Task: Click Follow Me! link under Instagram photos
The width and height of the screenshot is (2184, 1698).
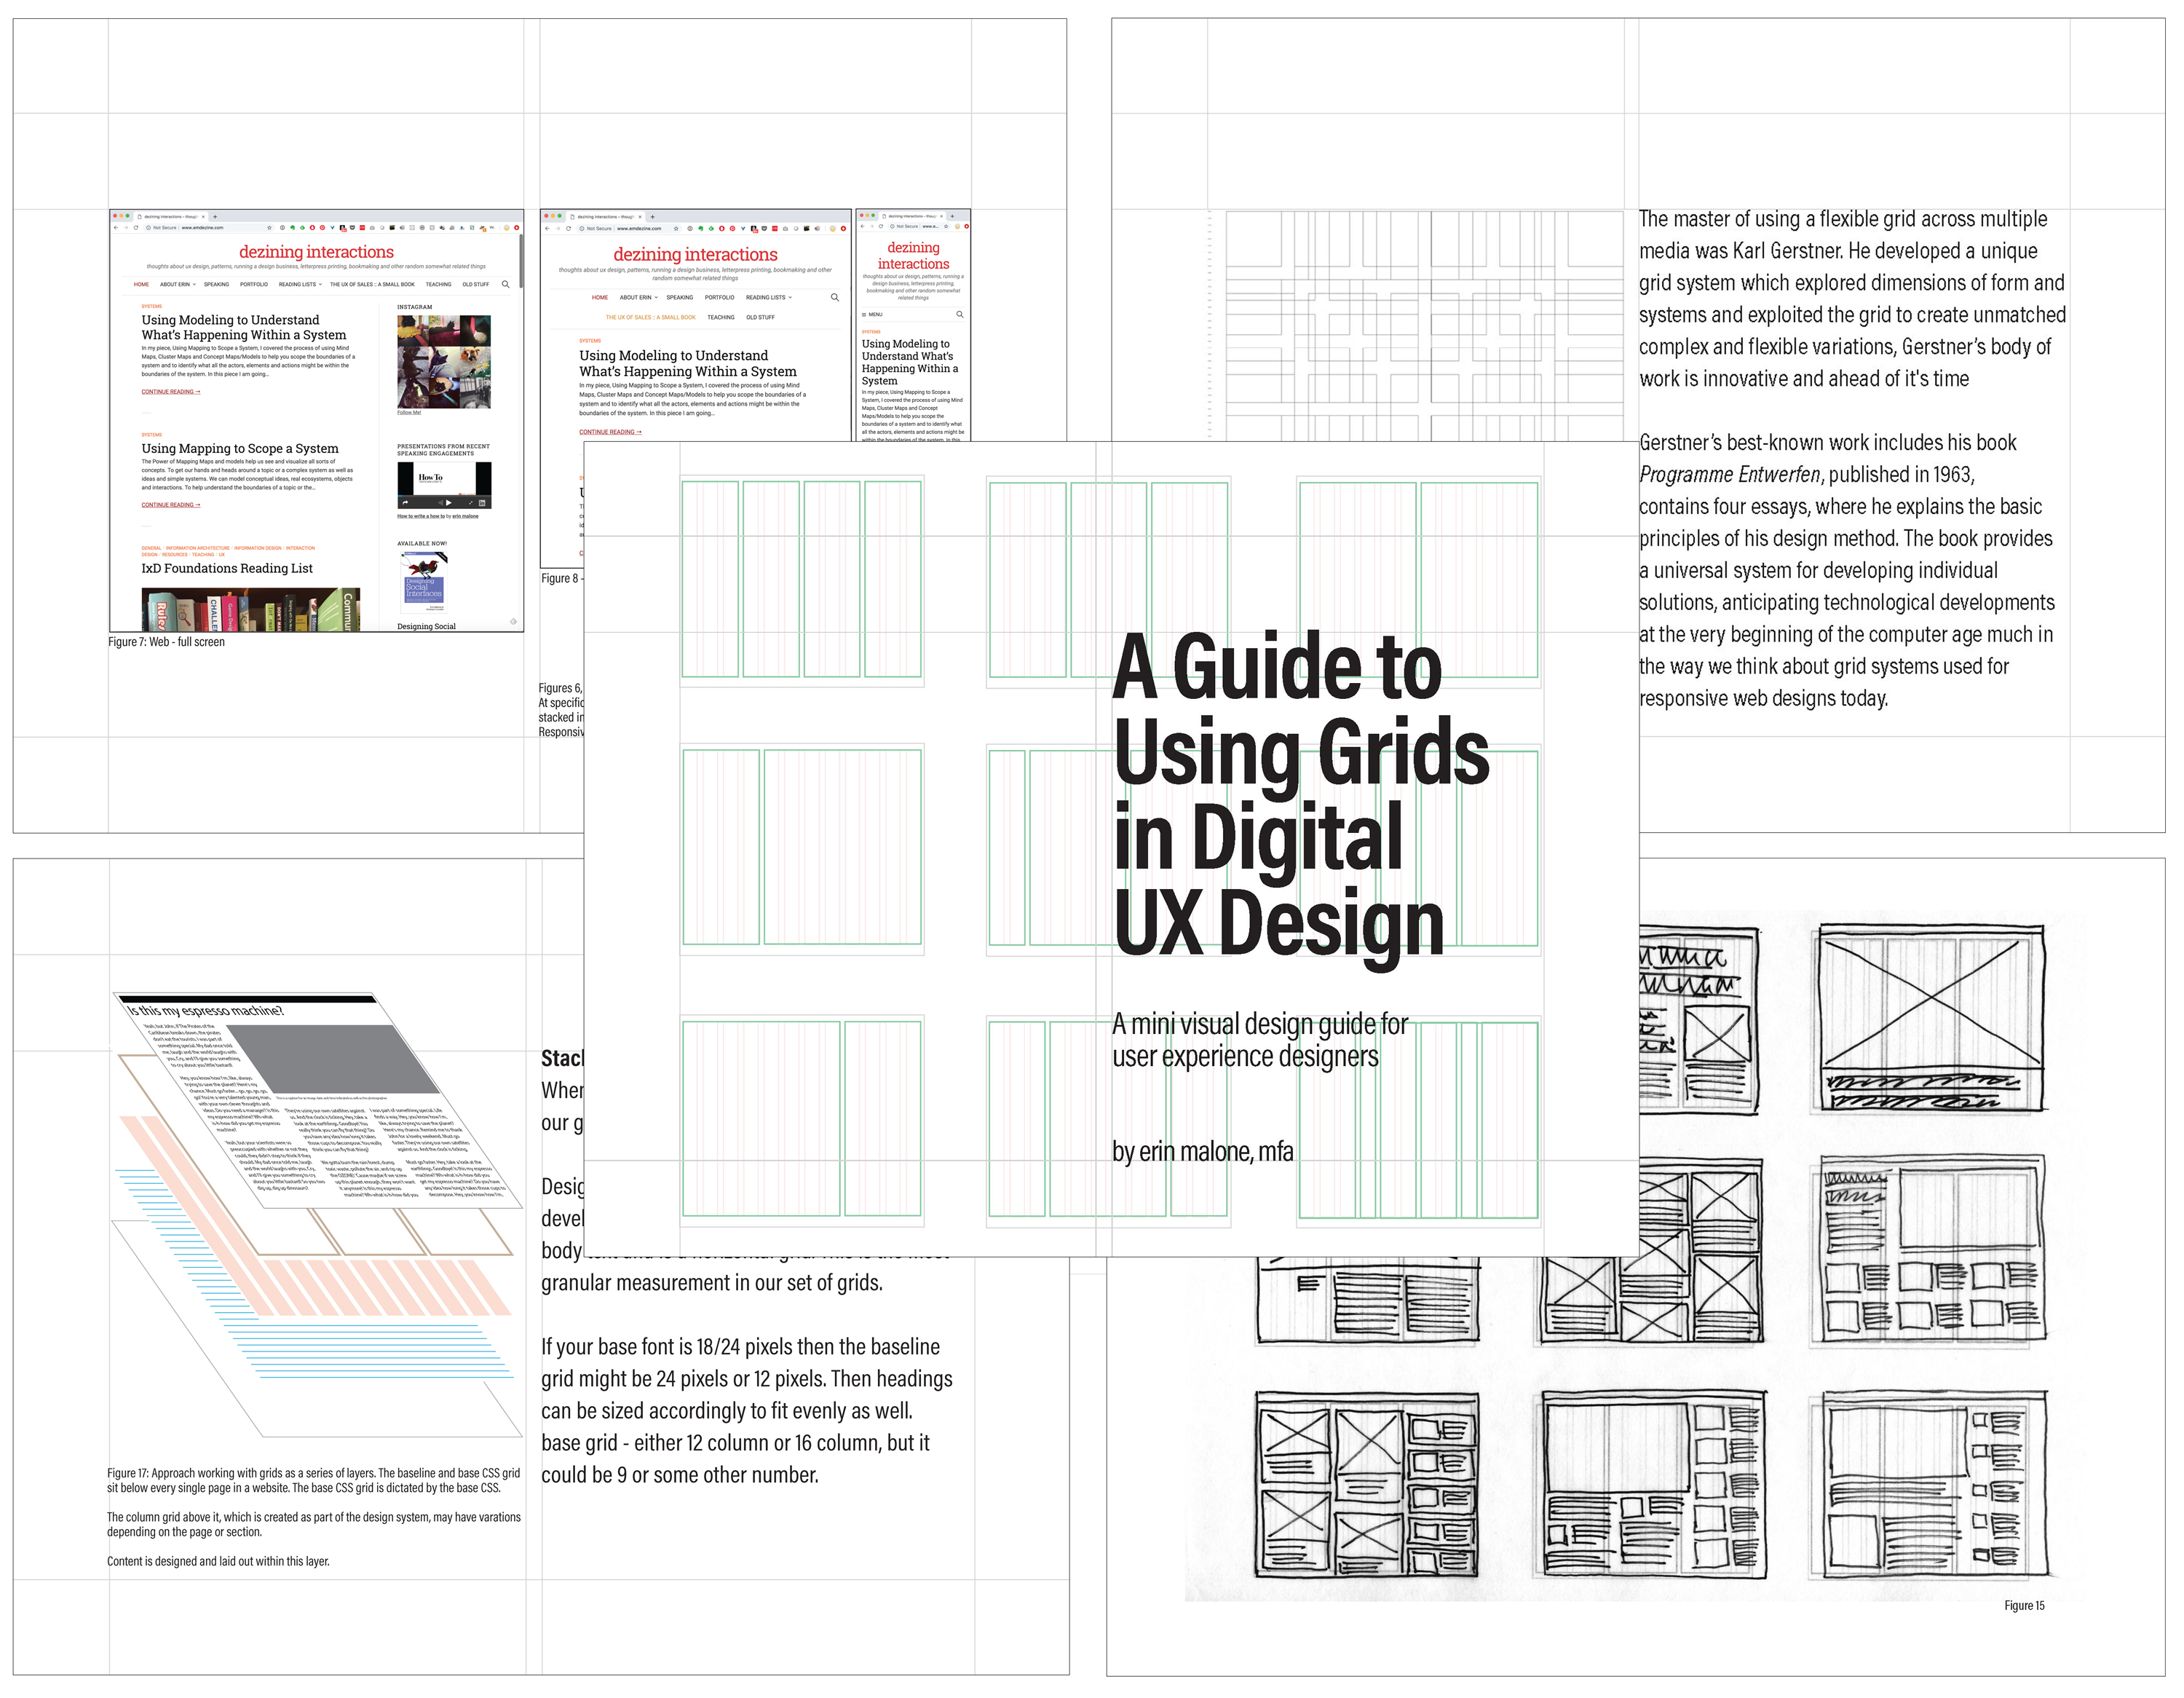Action: 409,412
